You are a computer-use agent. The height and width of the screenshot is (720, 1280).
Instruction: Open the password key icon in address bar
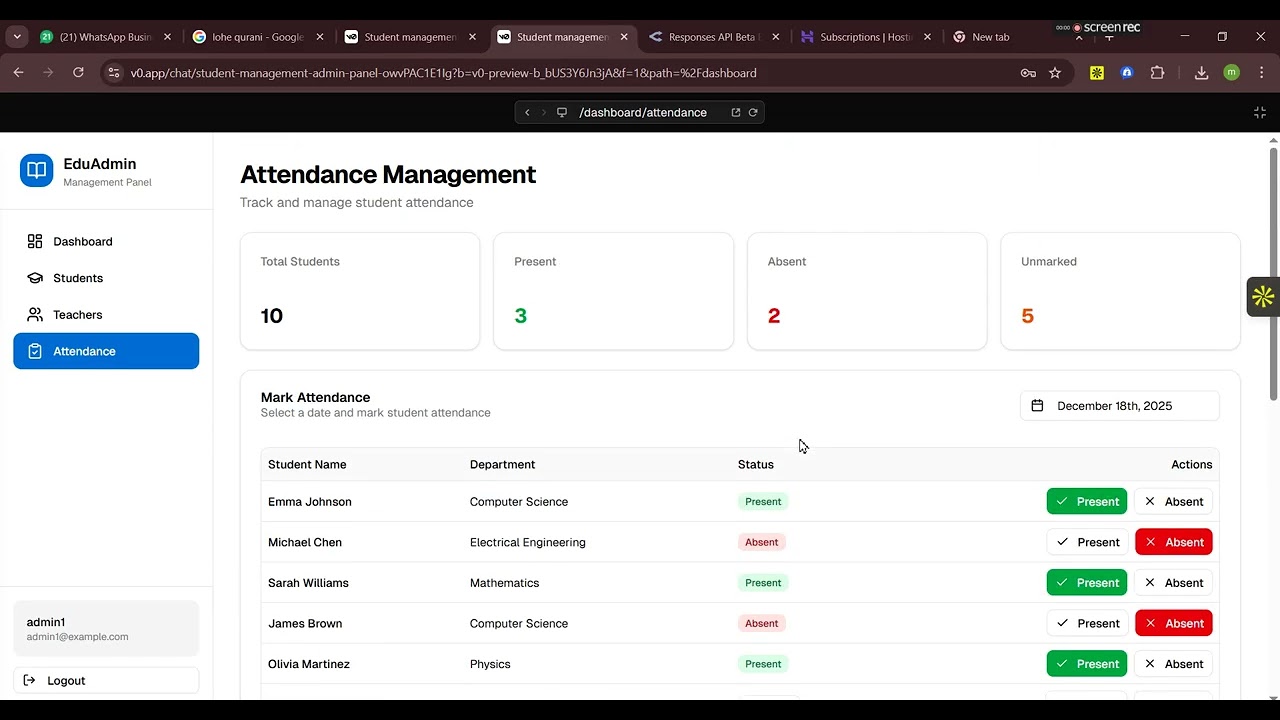1028,73
